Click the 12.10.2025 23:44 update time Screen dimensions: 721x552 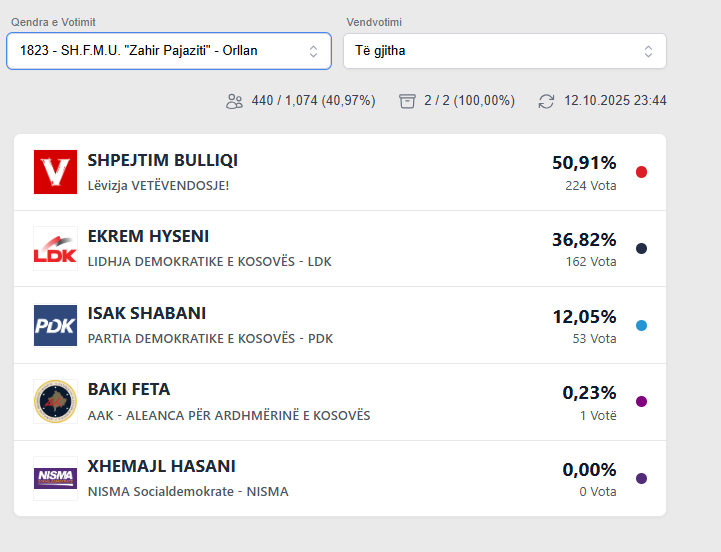[615, 101]
